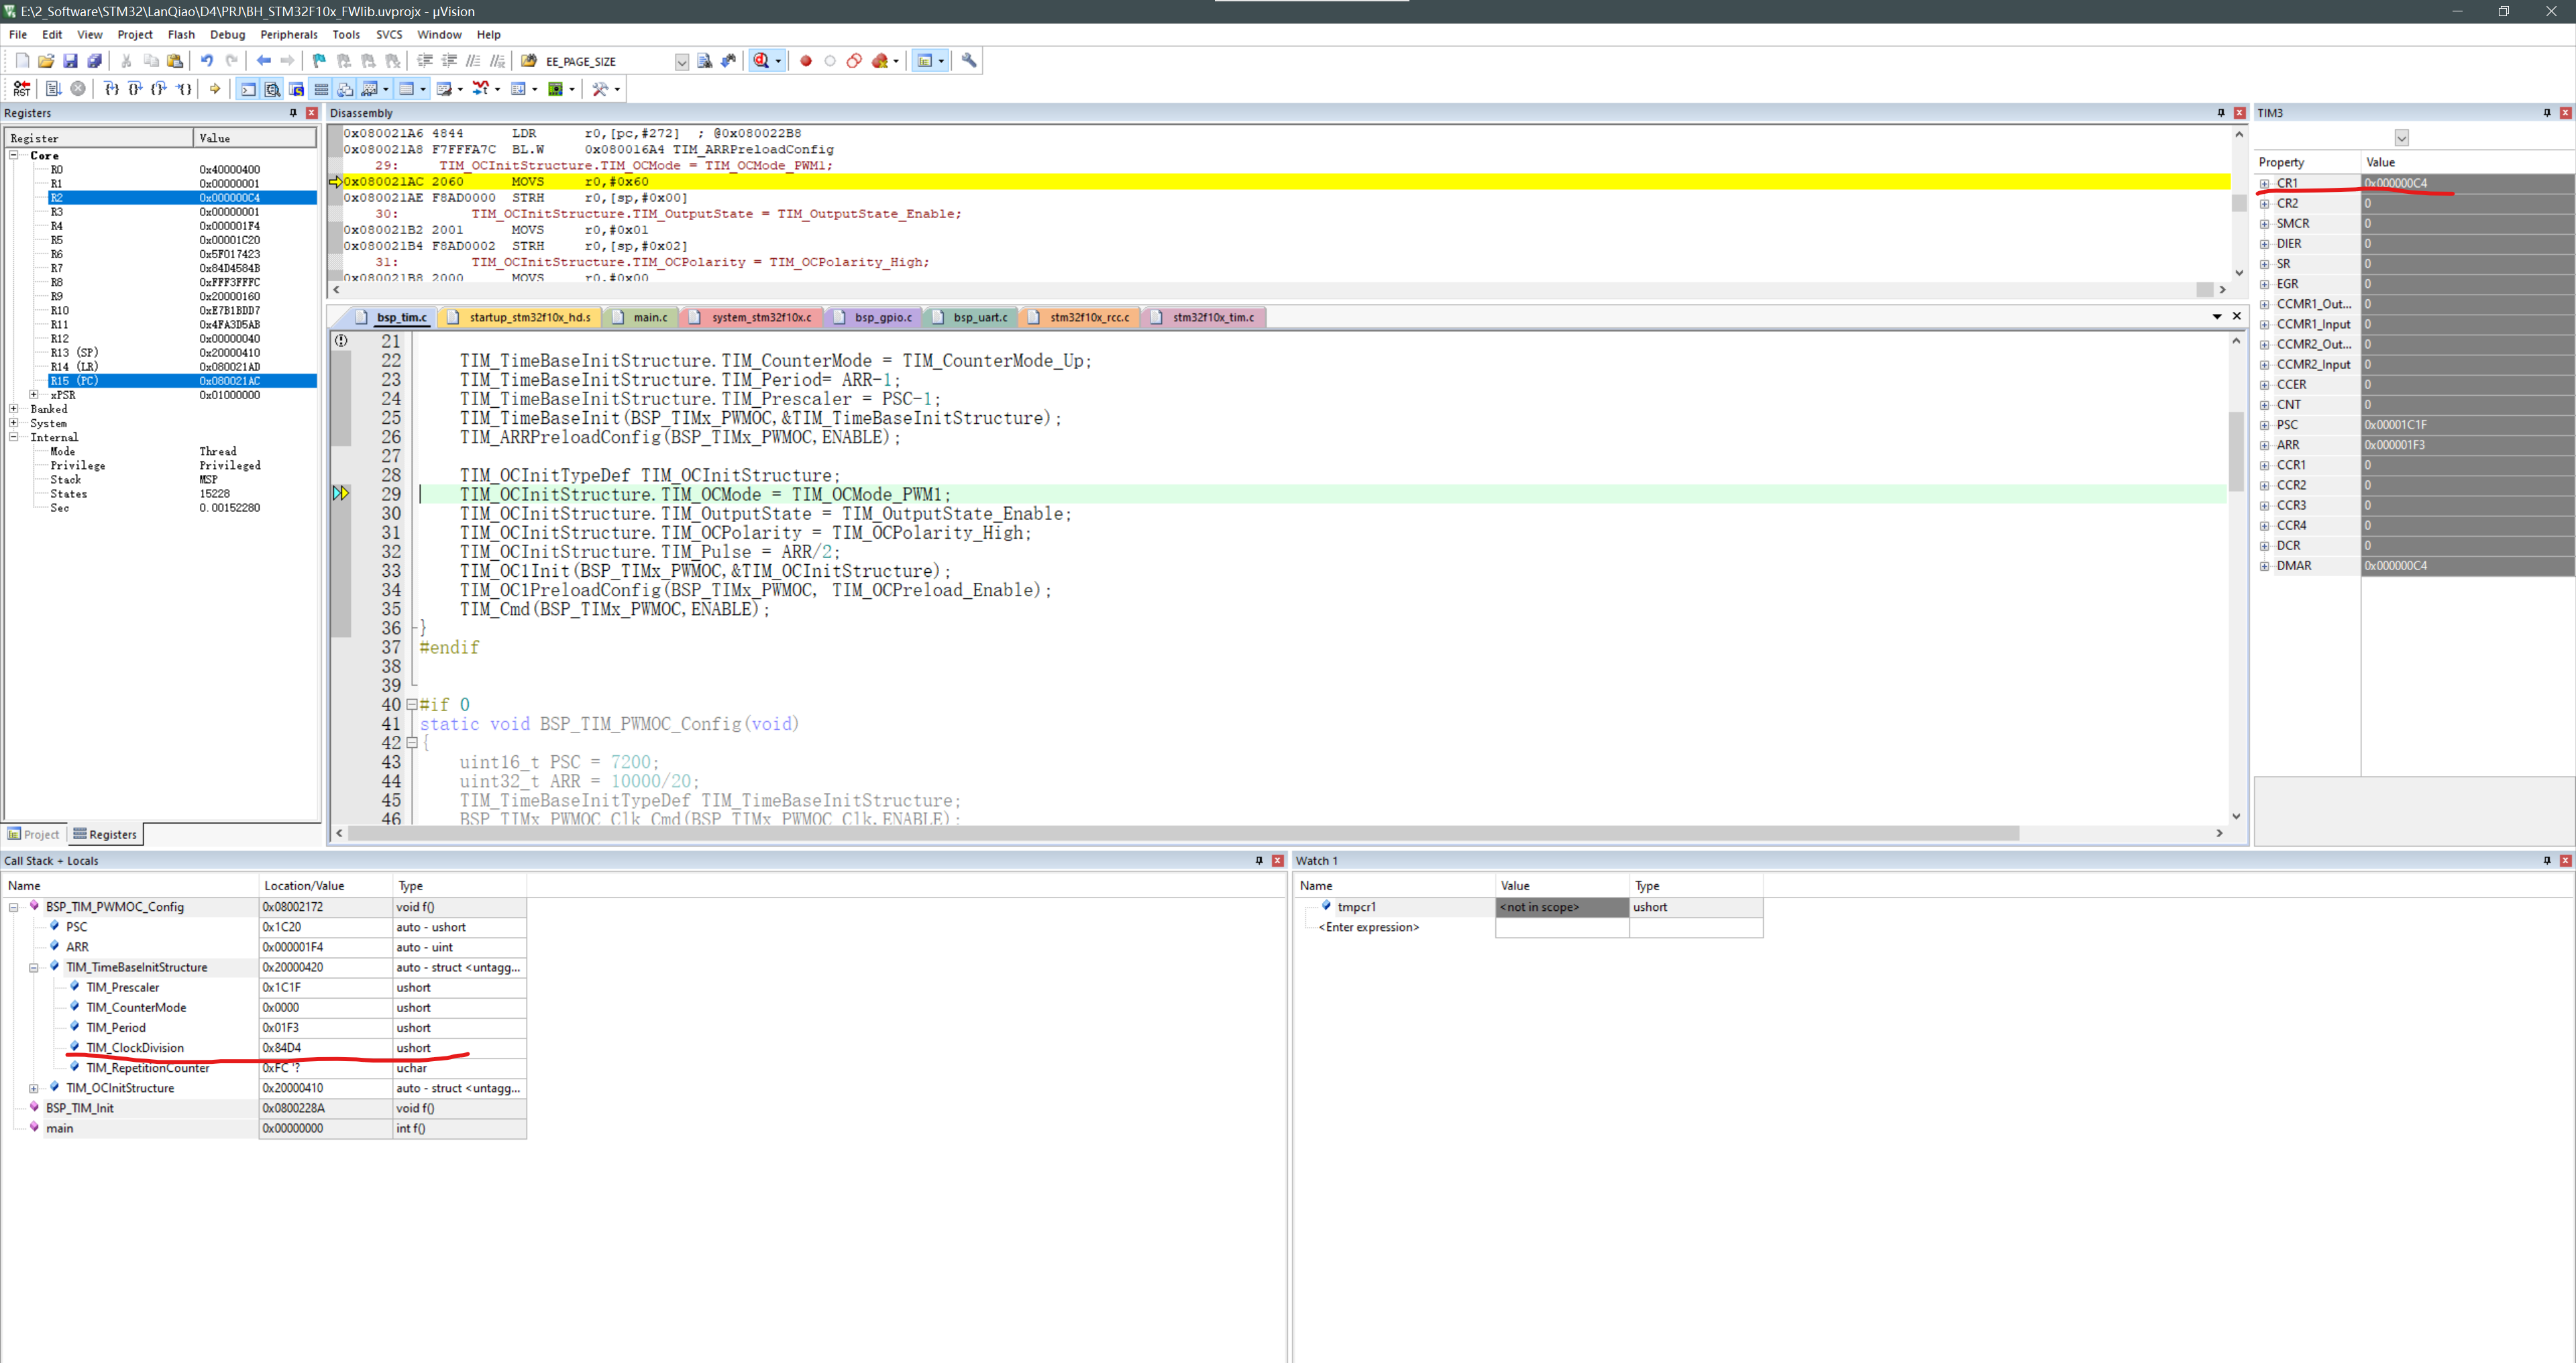Collapse the #if 0 fold at line 40

(411, 705)
